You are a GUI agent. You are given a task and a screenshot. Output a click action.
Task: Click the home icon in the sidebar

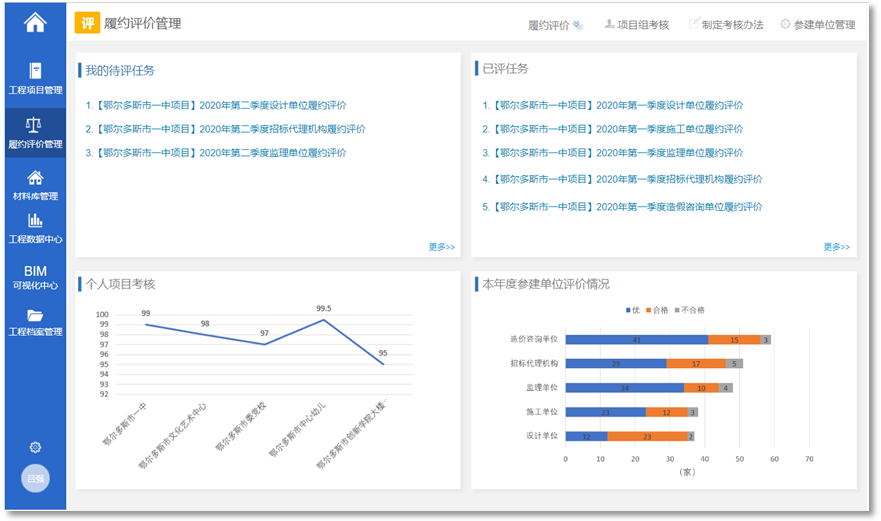click(x=35, y=22)
